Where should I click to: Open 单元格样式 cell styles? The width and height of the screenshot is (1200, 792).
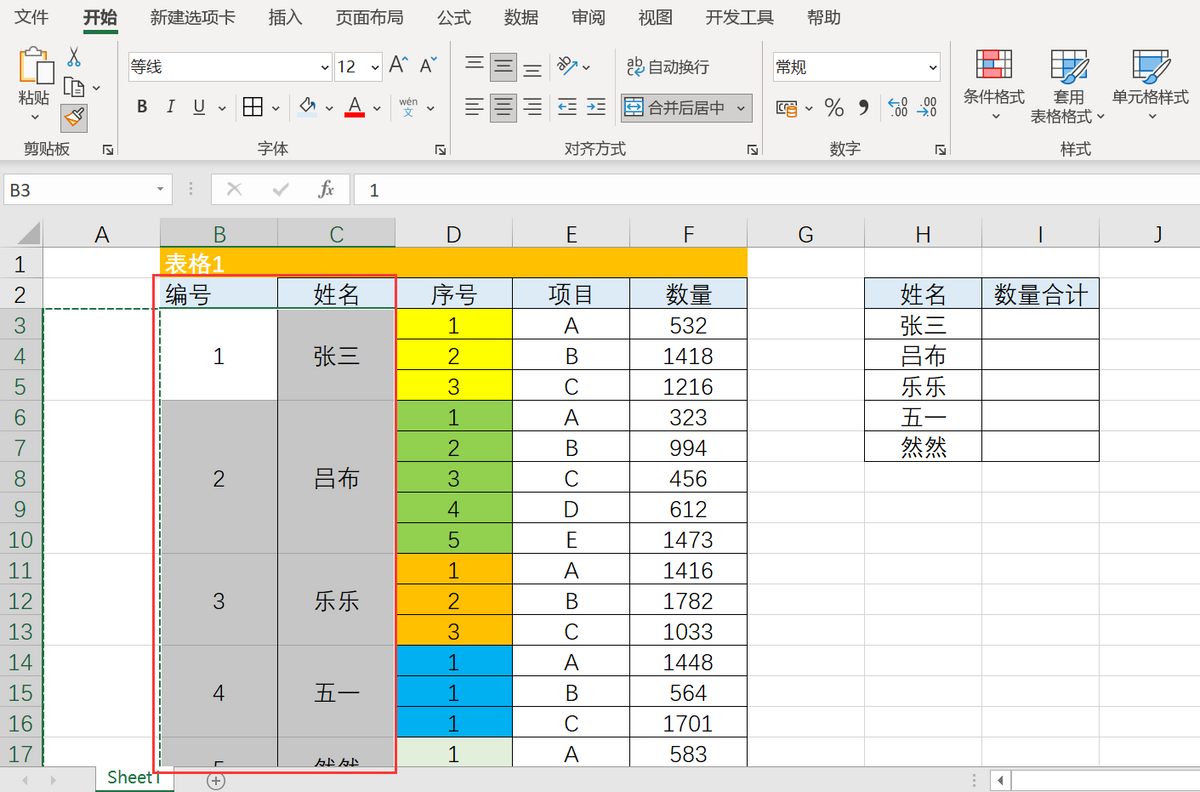tap(1150, 85)
